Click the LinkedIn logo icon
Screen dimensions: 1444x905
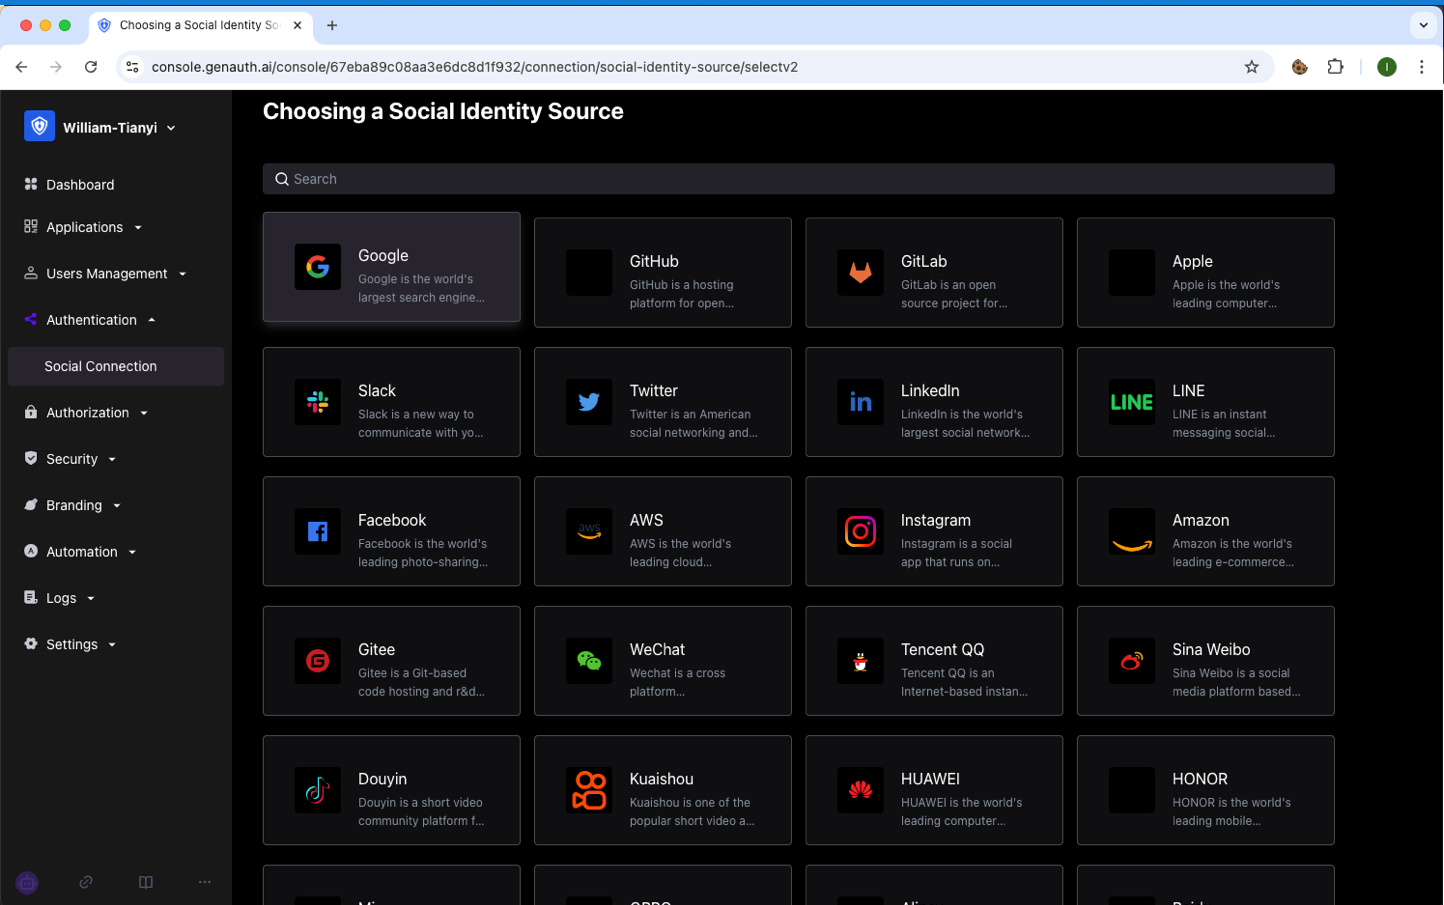860,402
